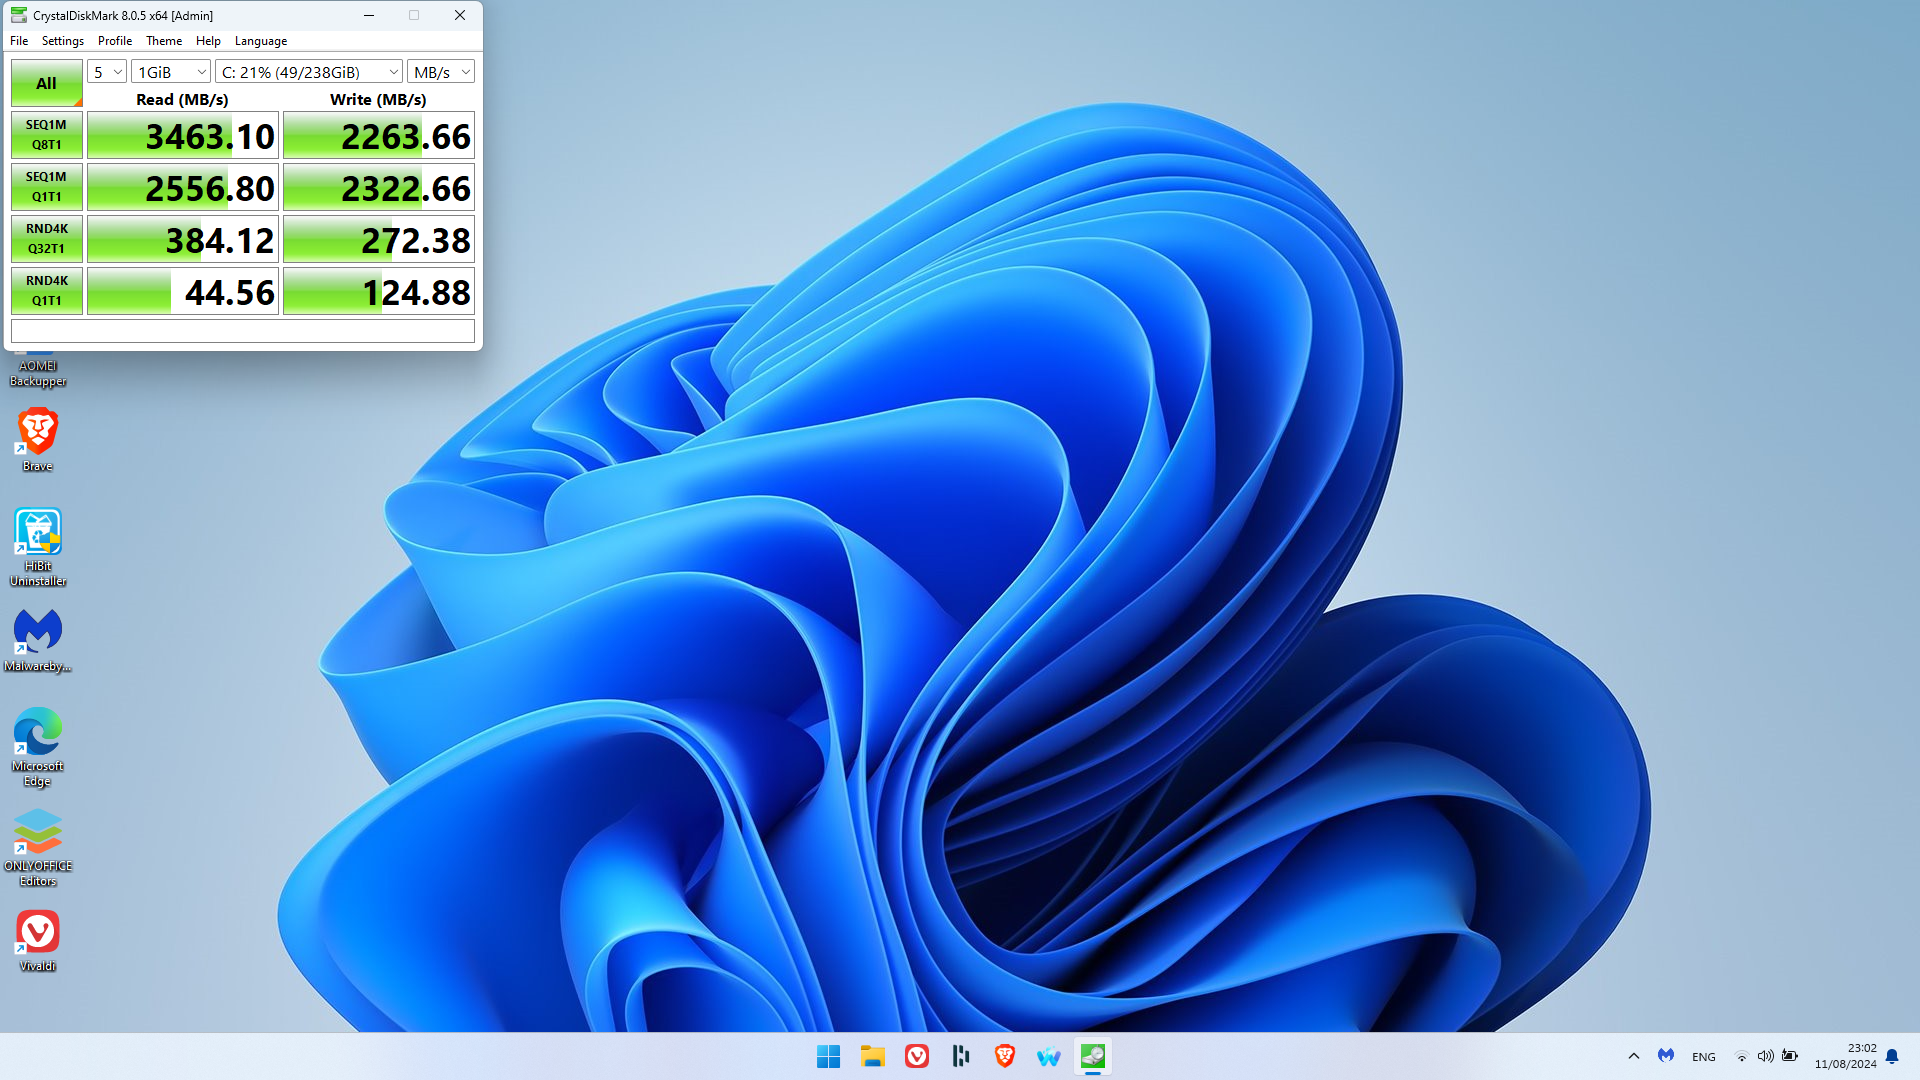Click the All benchmark button
The width and height of the screenshot is (1920, 1080).
(x=46, y=83)
